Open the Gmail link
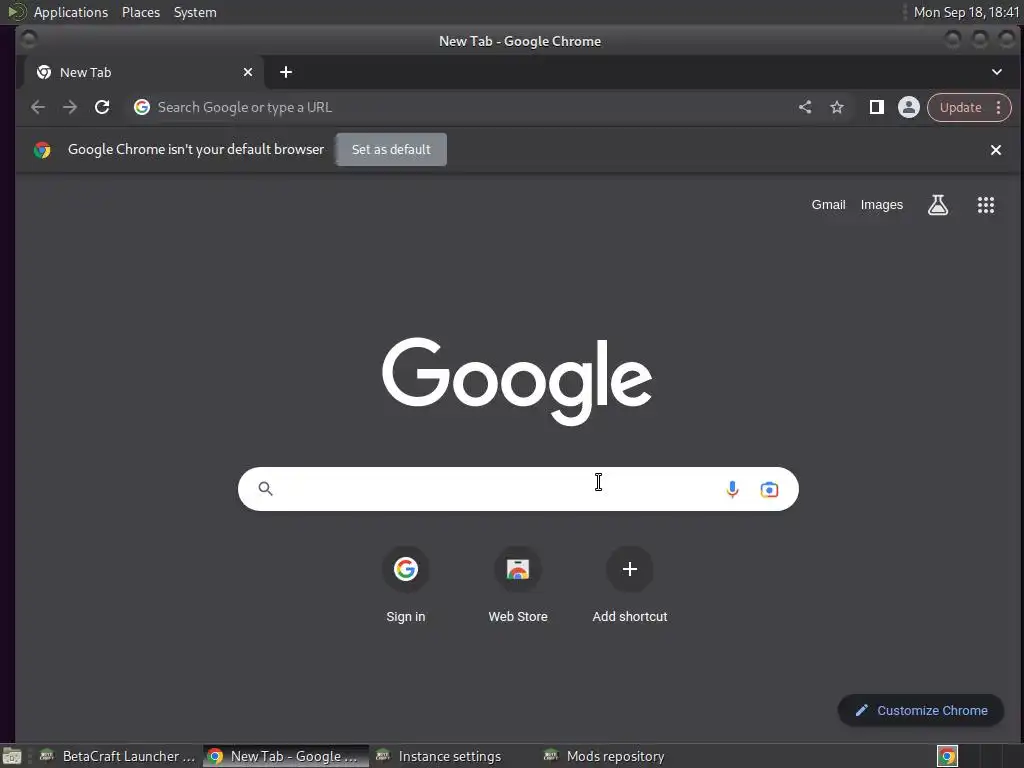 tap(828, 204)
